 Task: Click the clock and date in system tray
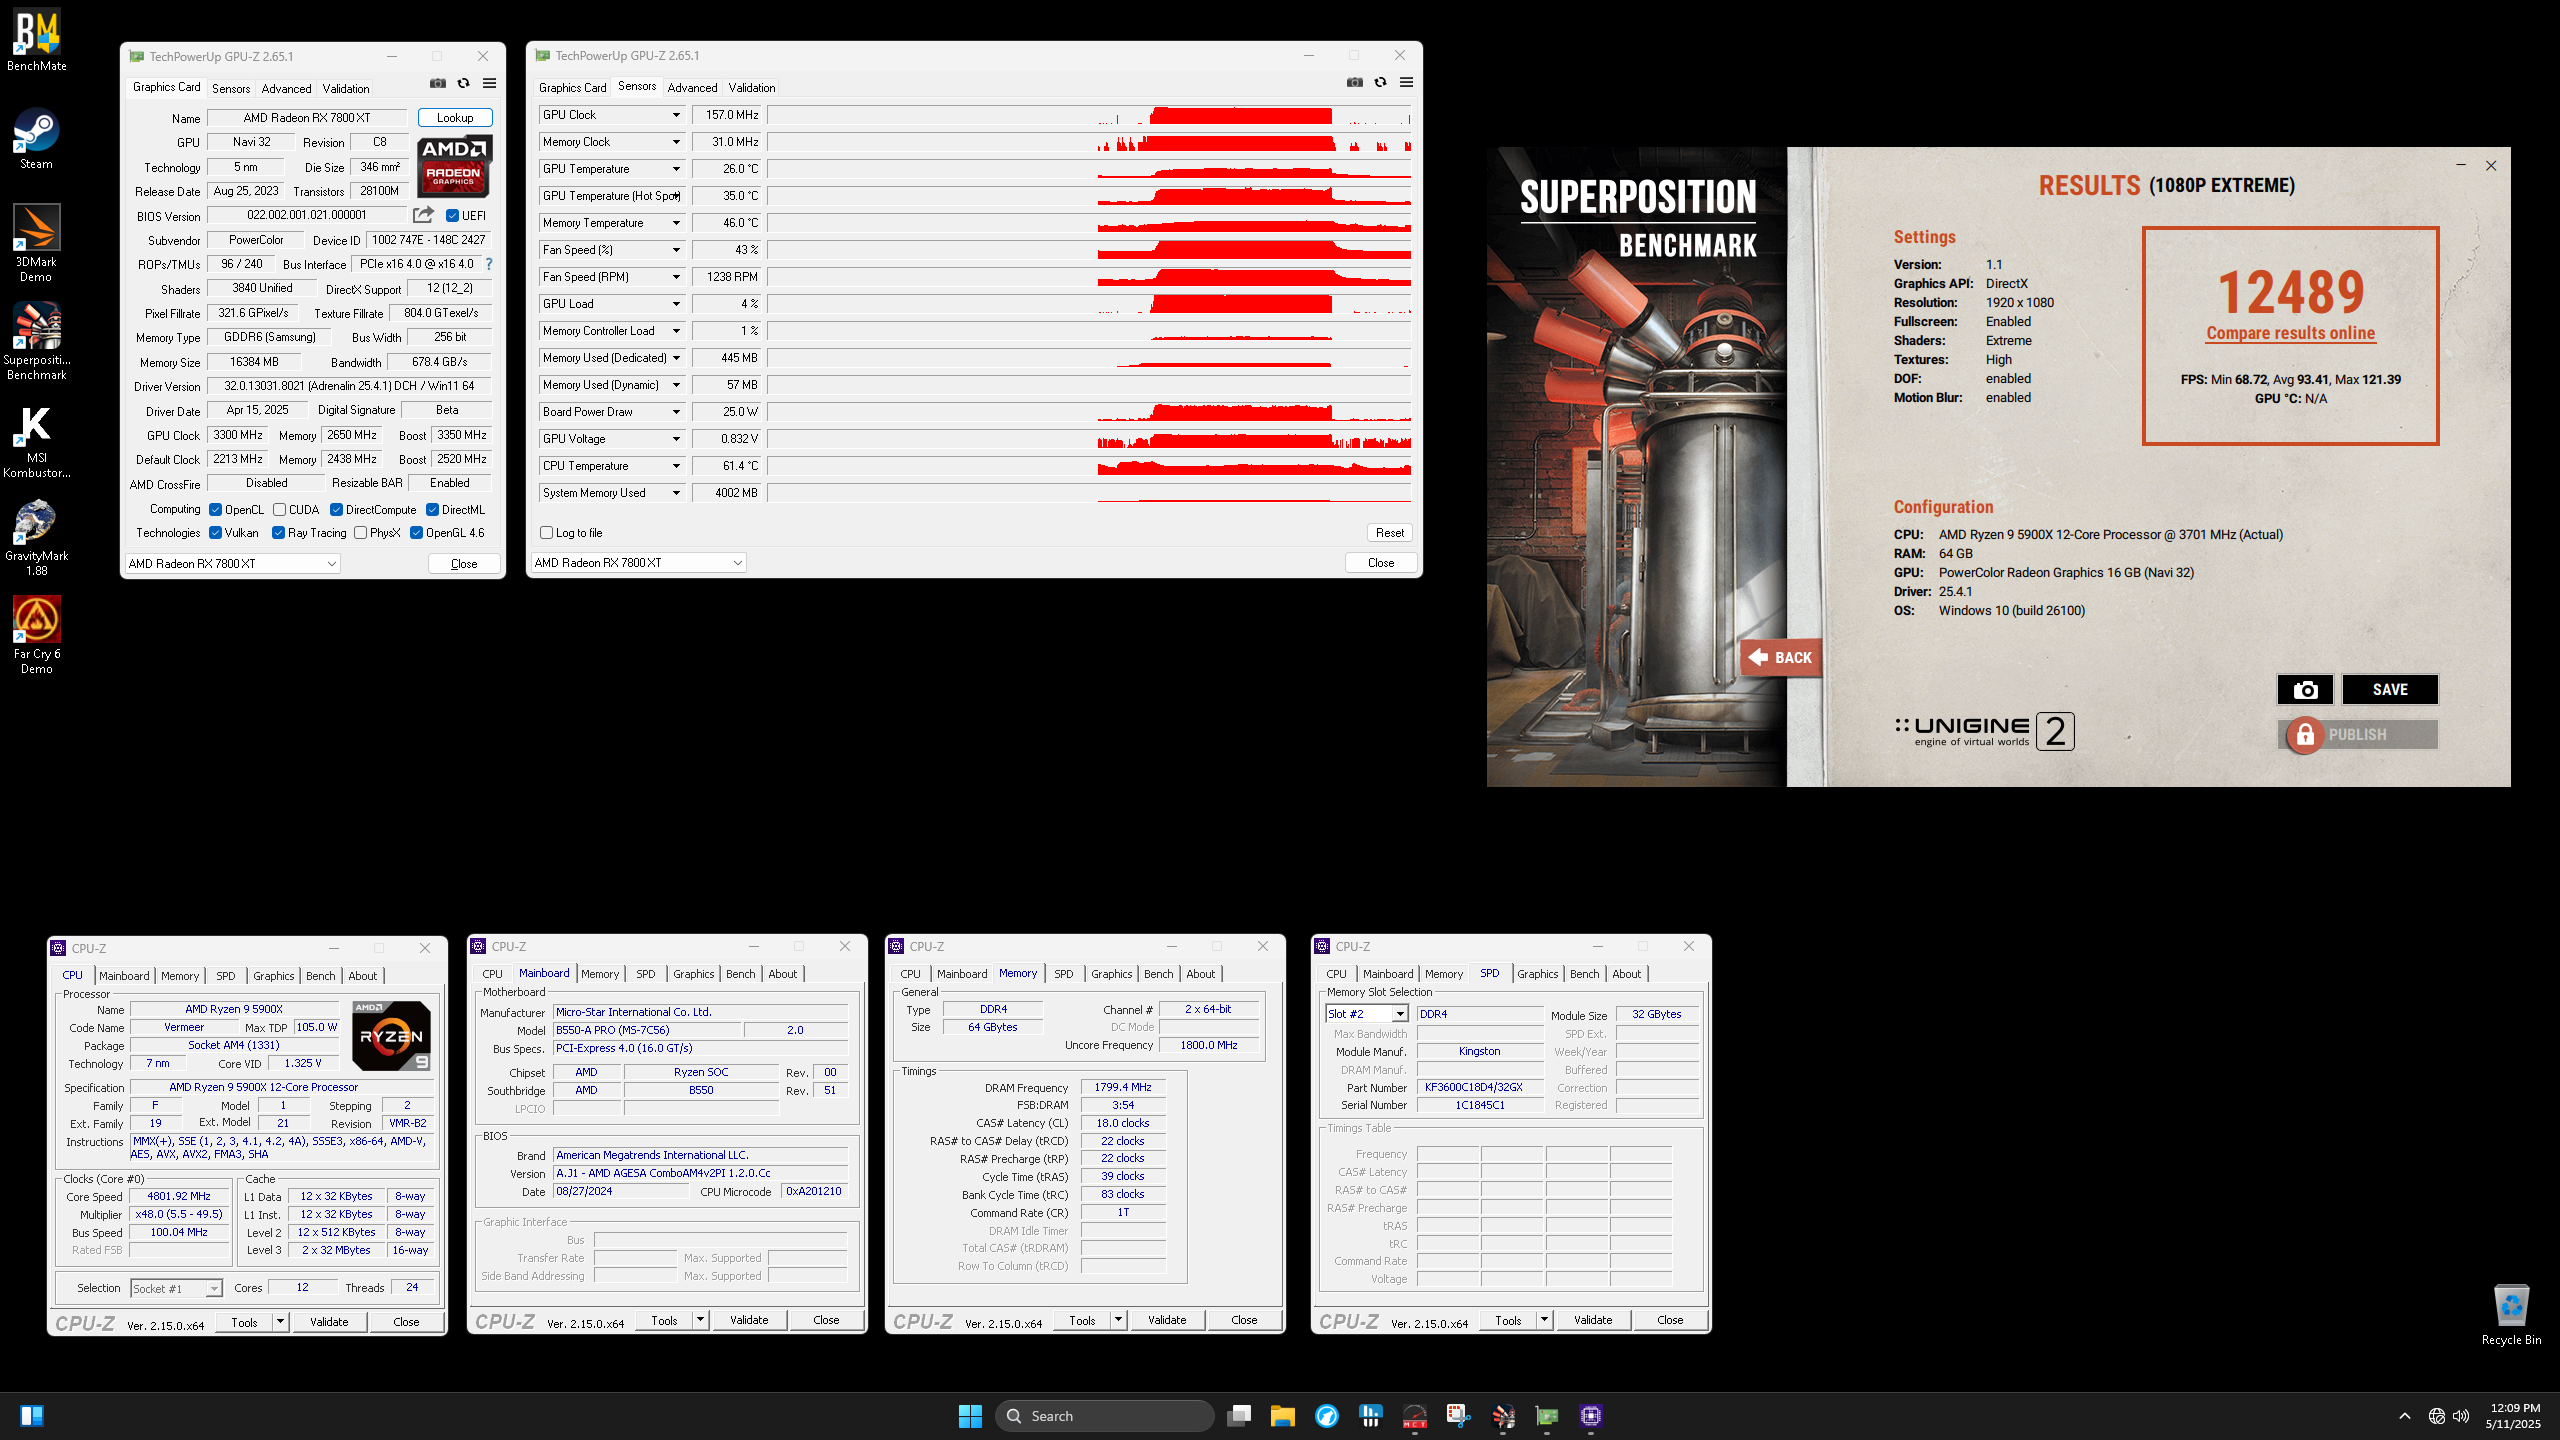2515,1416
